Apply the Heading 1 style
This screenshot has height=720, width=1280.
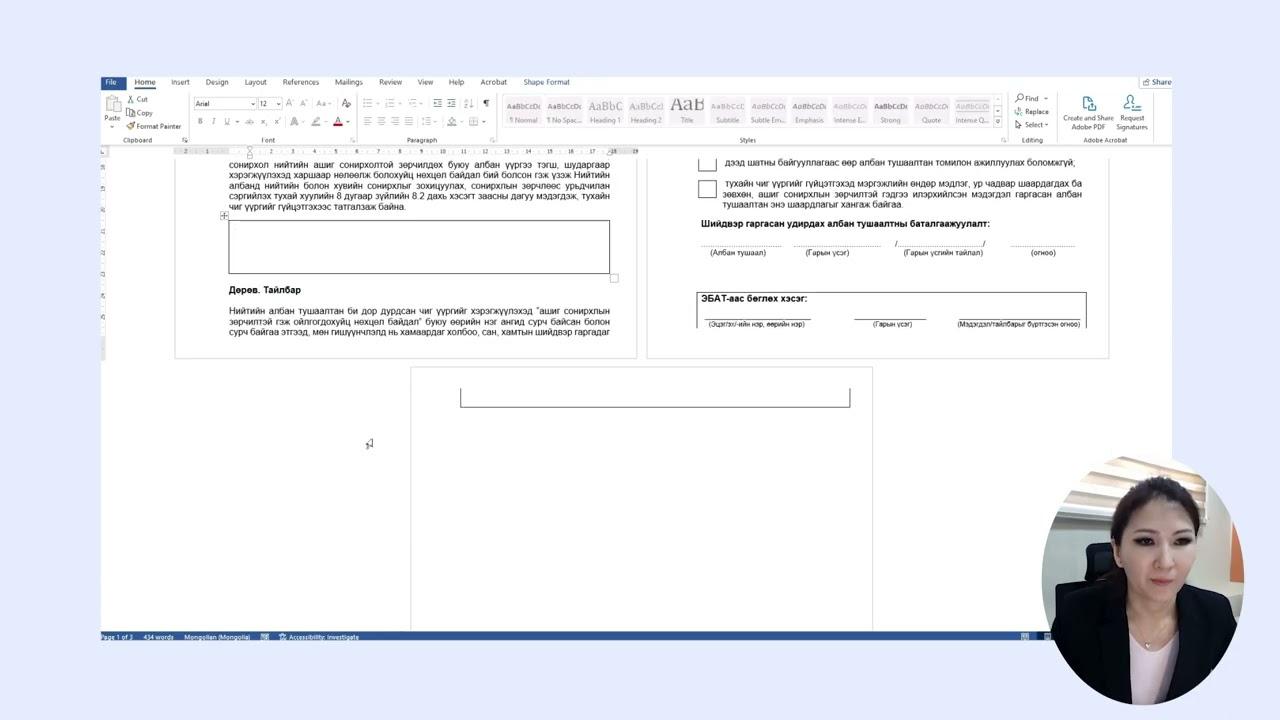tap(604, 110)
